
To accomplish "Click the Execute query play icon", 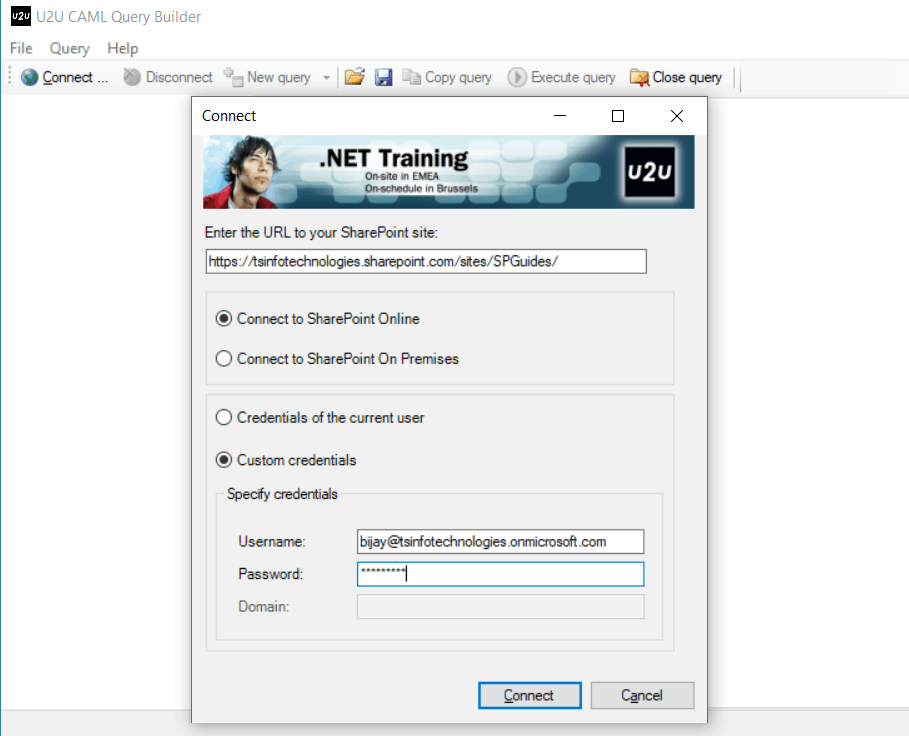I will click(x=517, y=77).
